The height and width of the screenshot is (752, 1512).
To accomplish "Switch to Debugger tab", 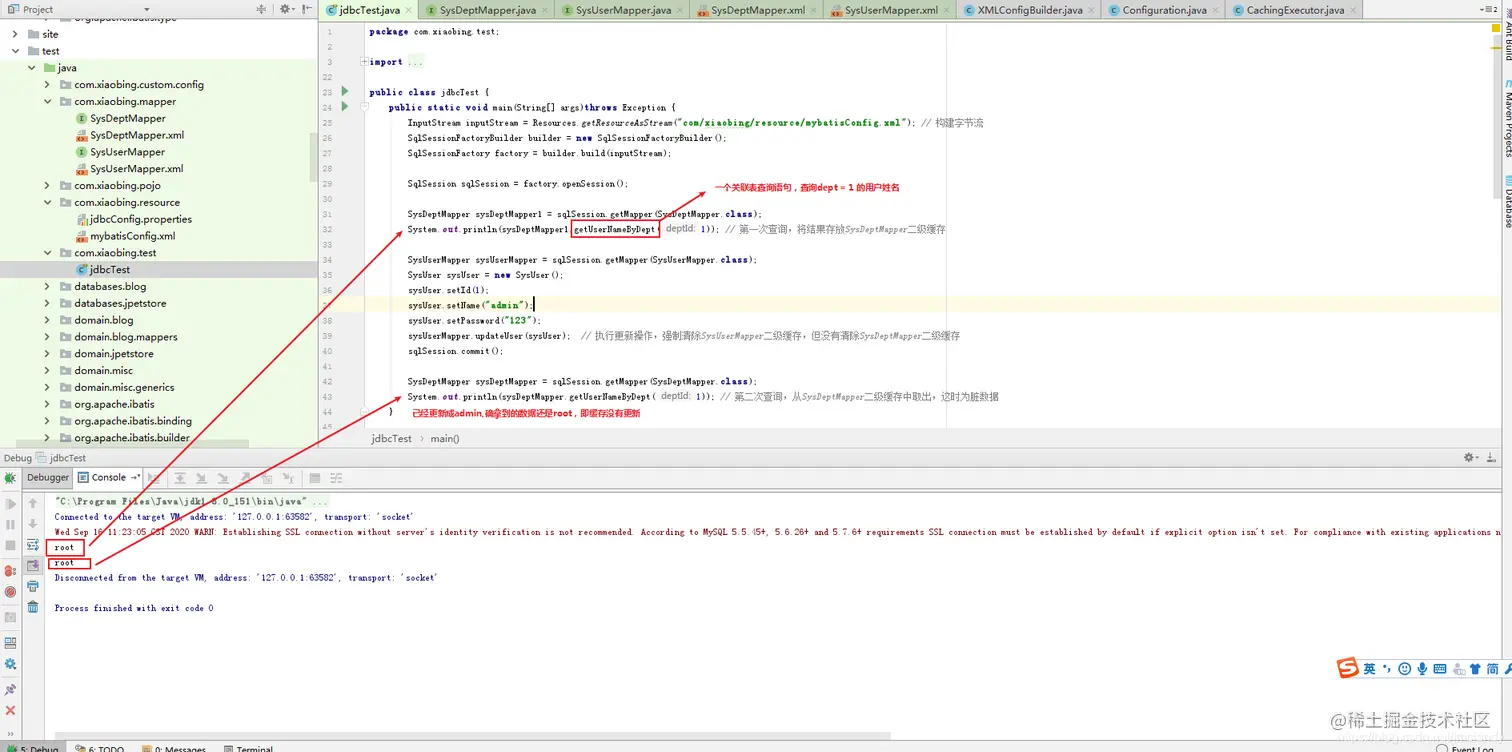I will point(48,478).
